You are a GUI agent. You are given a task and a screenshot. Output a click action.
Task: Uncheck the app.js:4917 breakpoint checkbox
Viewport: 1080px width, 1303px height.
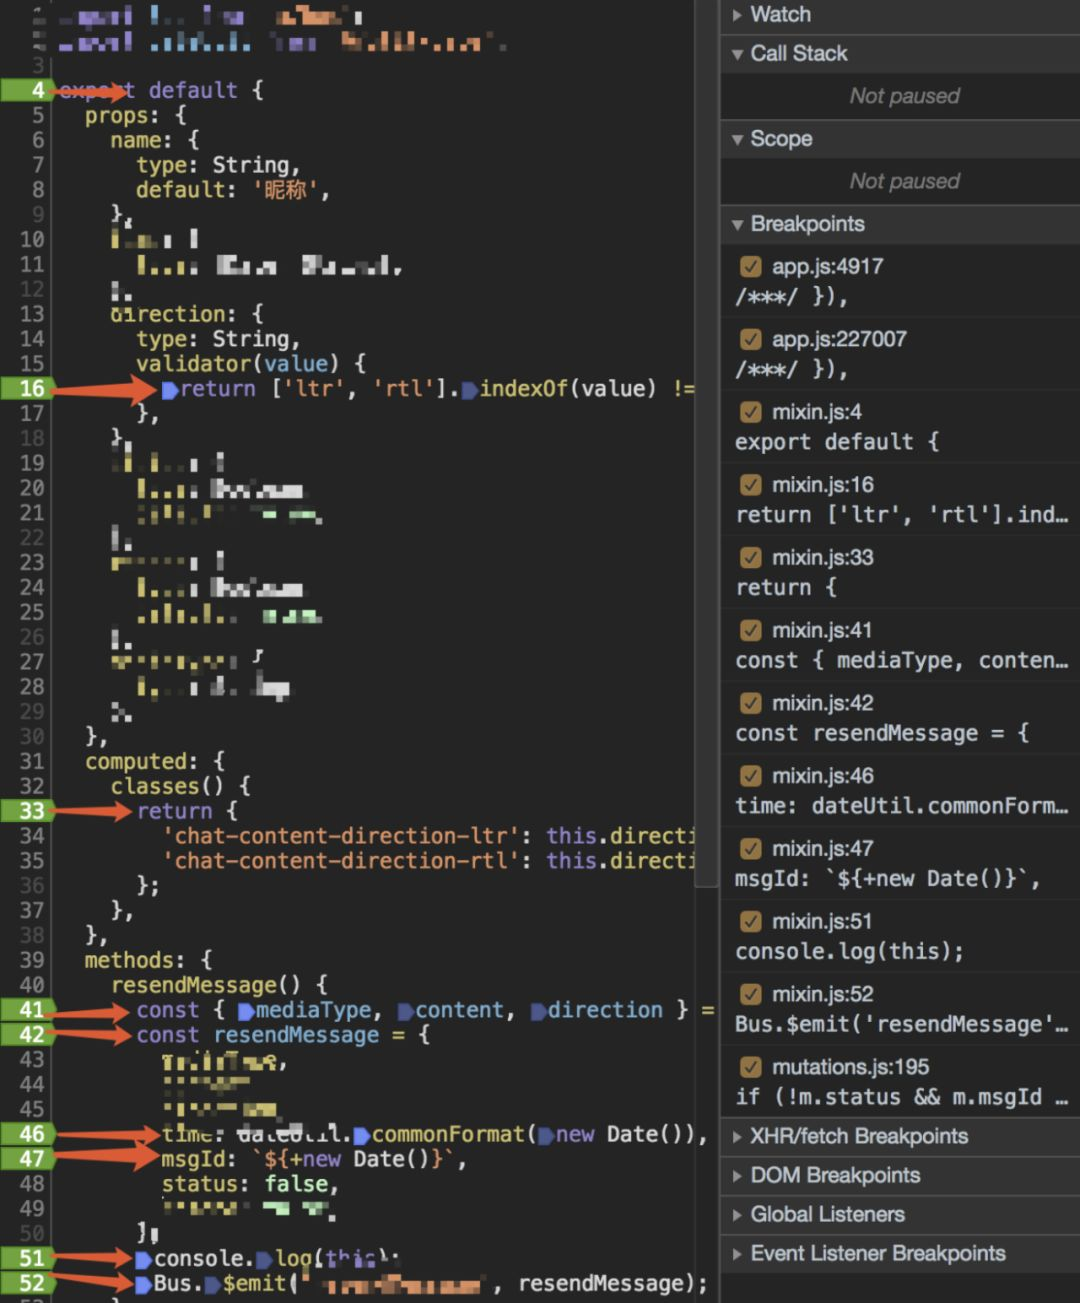750,267
